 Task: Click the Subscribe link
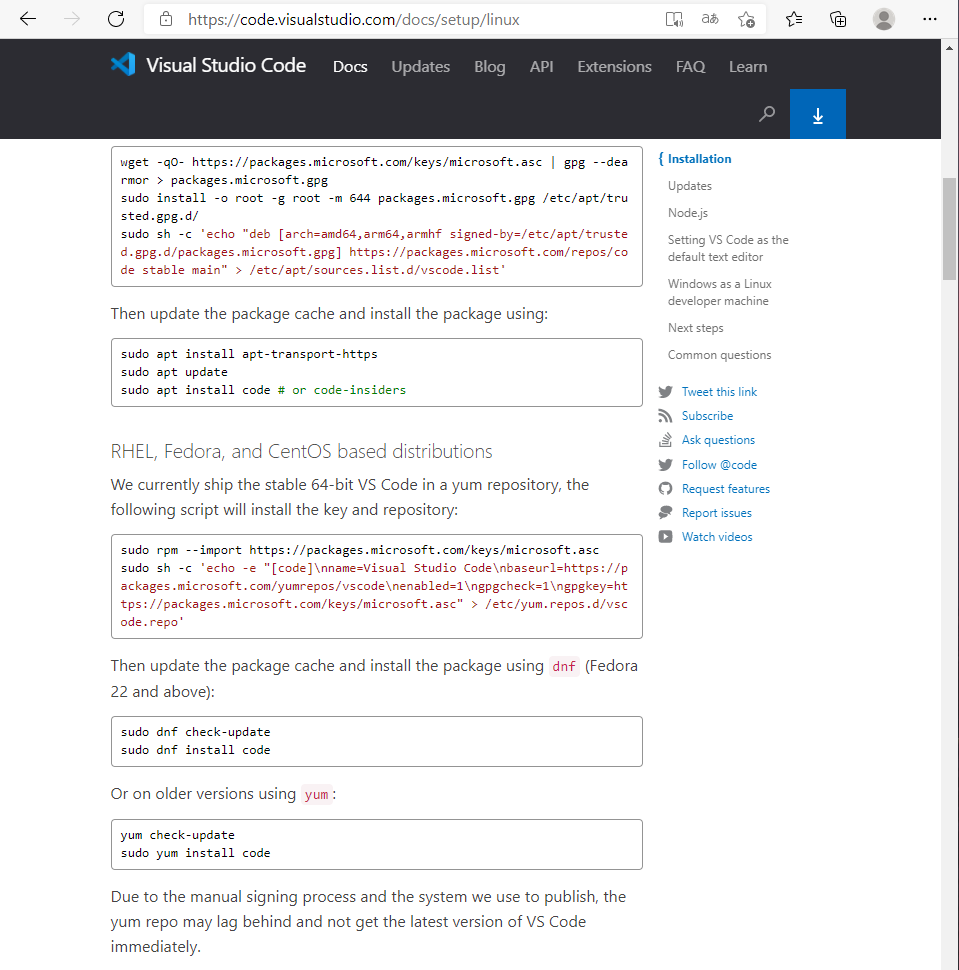(707, 416)
